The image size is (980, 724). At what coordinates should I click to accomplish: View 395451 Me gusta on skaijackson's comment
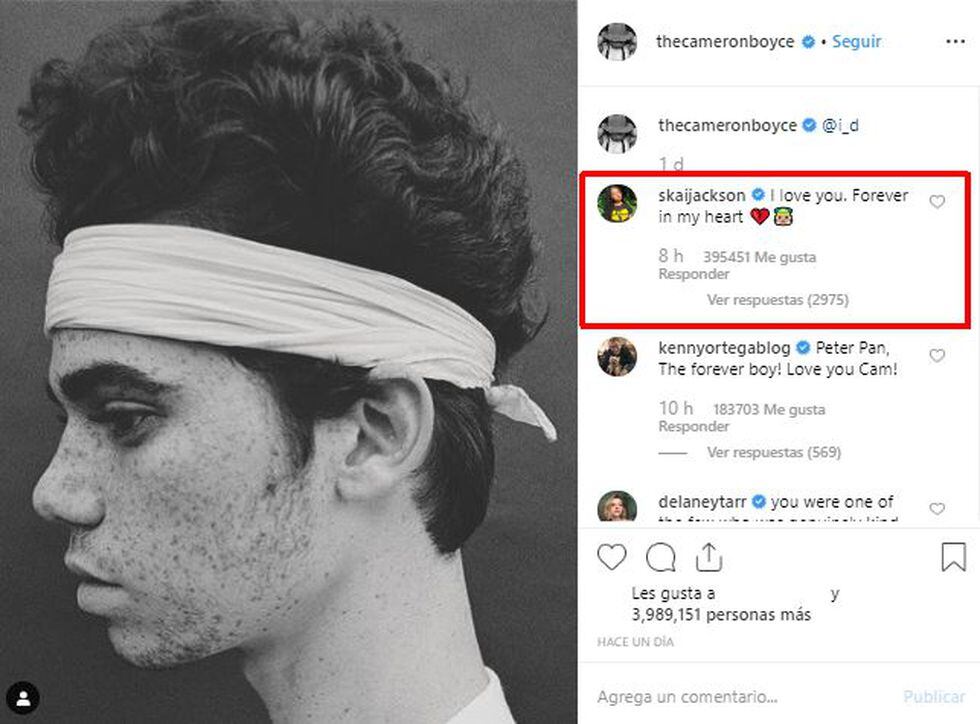point(759,257)
